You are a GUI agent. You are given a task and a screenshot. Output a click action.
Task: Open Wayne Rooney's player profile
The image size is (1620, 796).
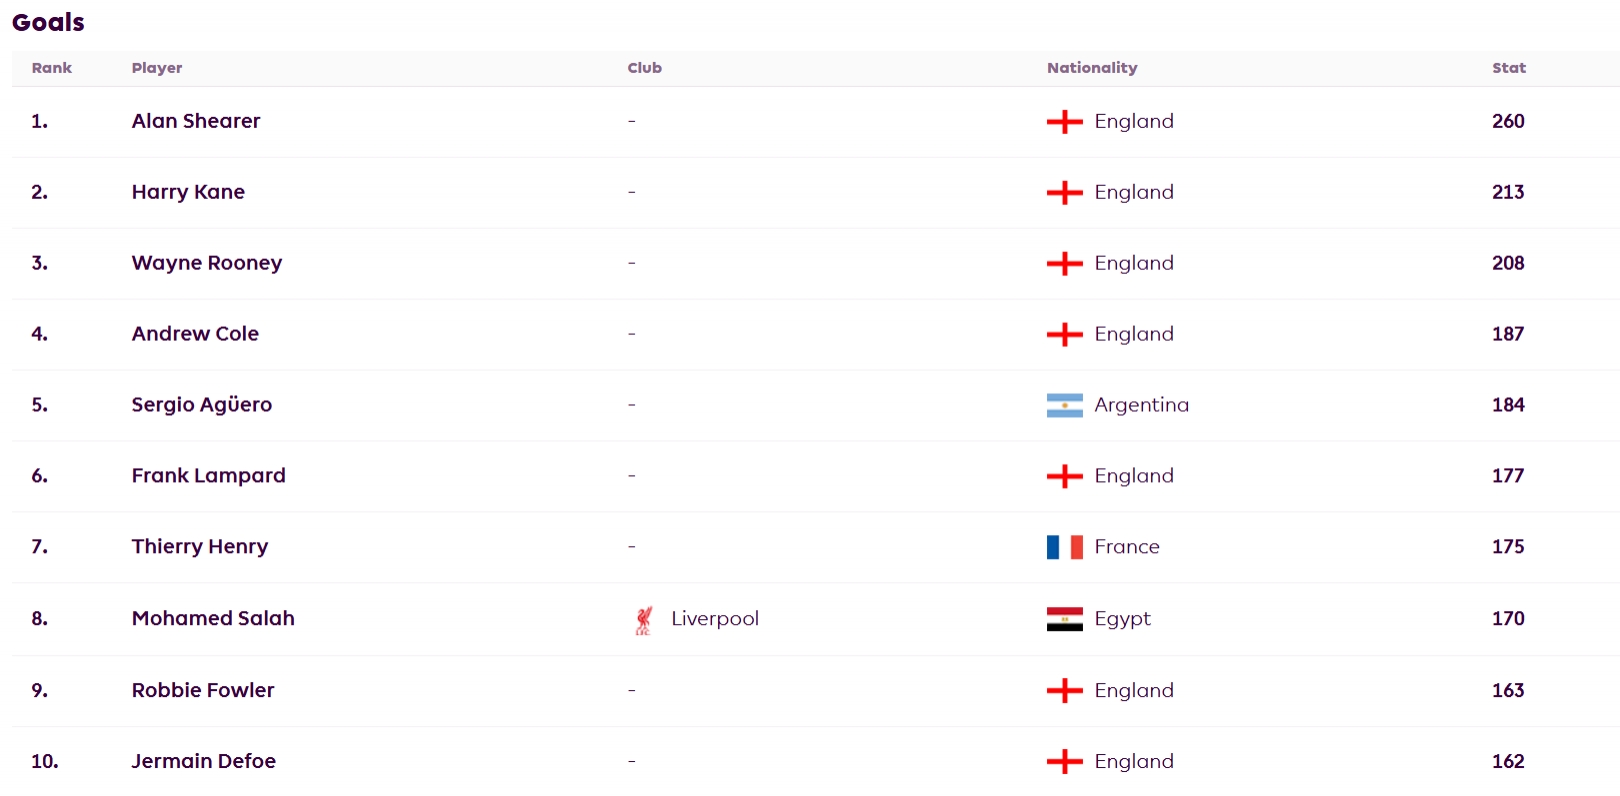pos(207,263)
